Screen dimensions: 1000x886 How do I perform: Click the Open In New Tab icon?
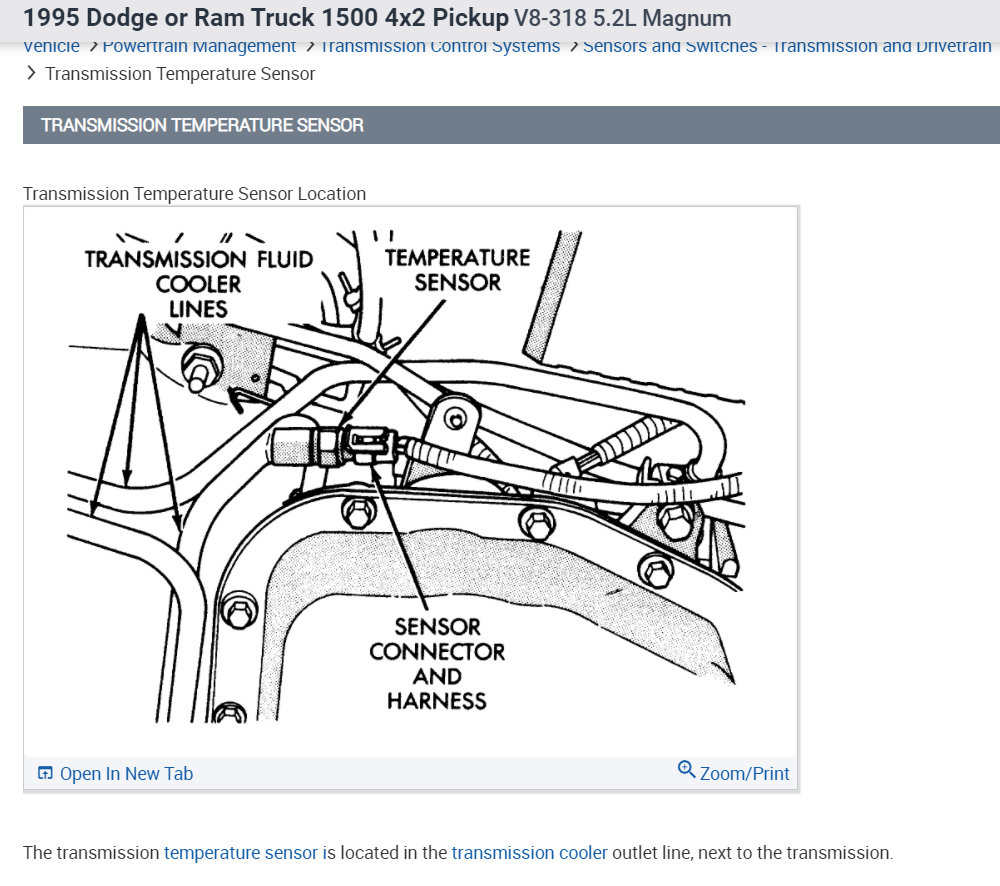[x=45, y=773]
